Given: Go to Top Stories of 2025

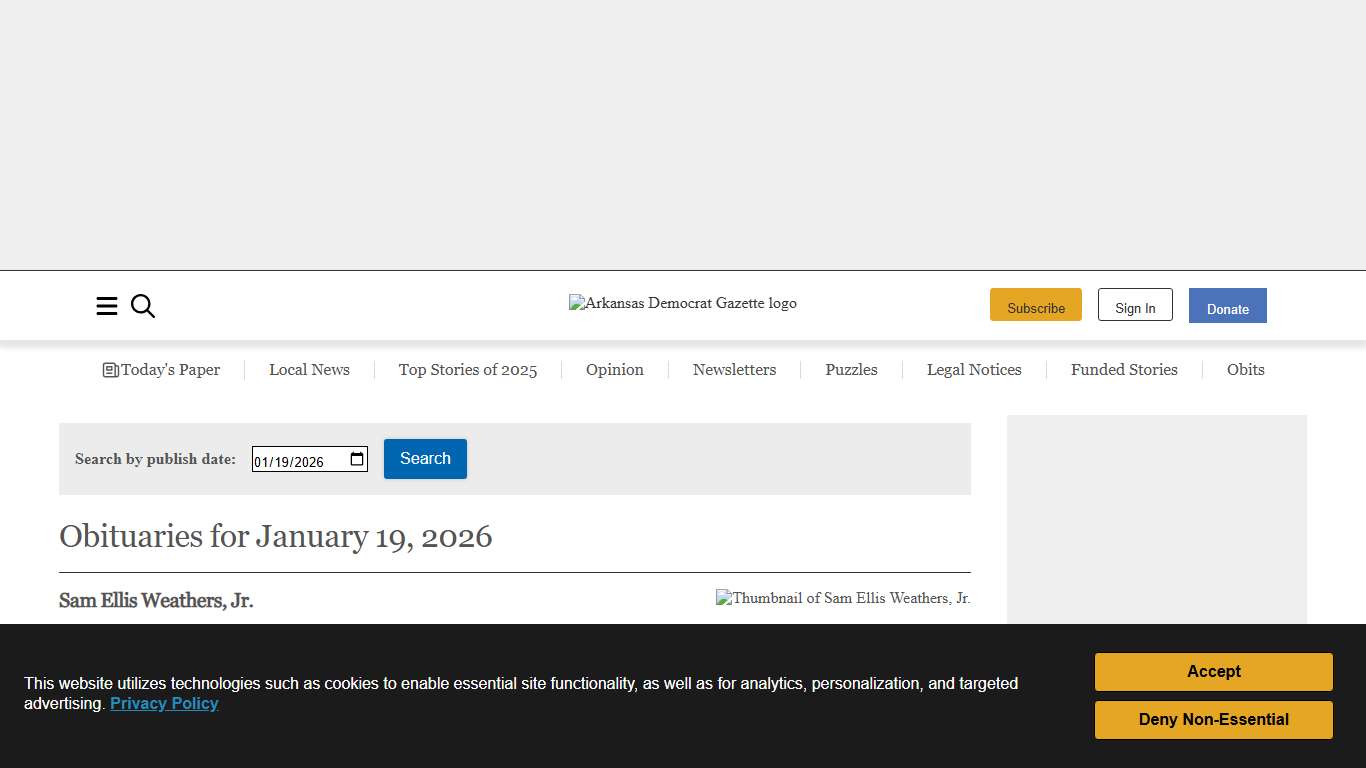Looking at the screenshot, I should pos(467,370).
